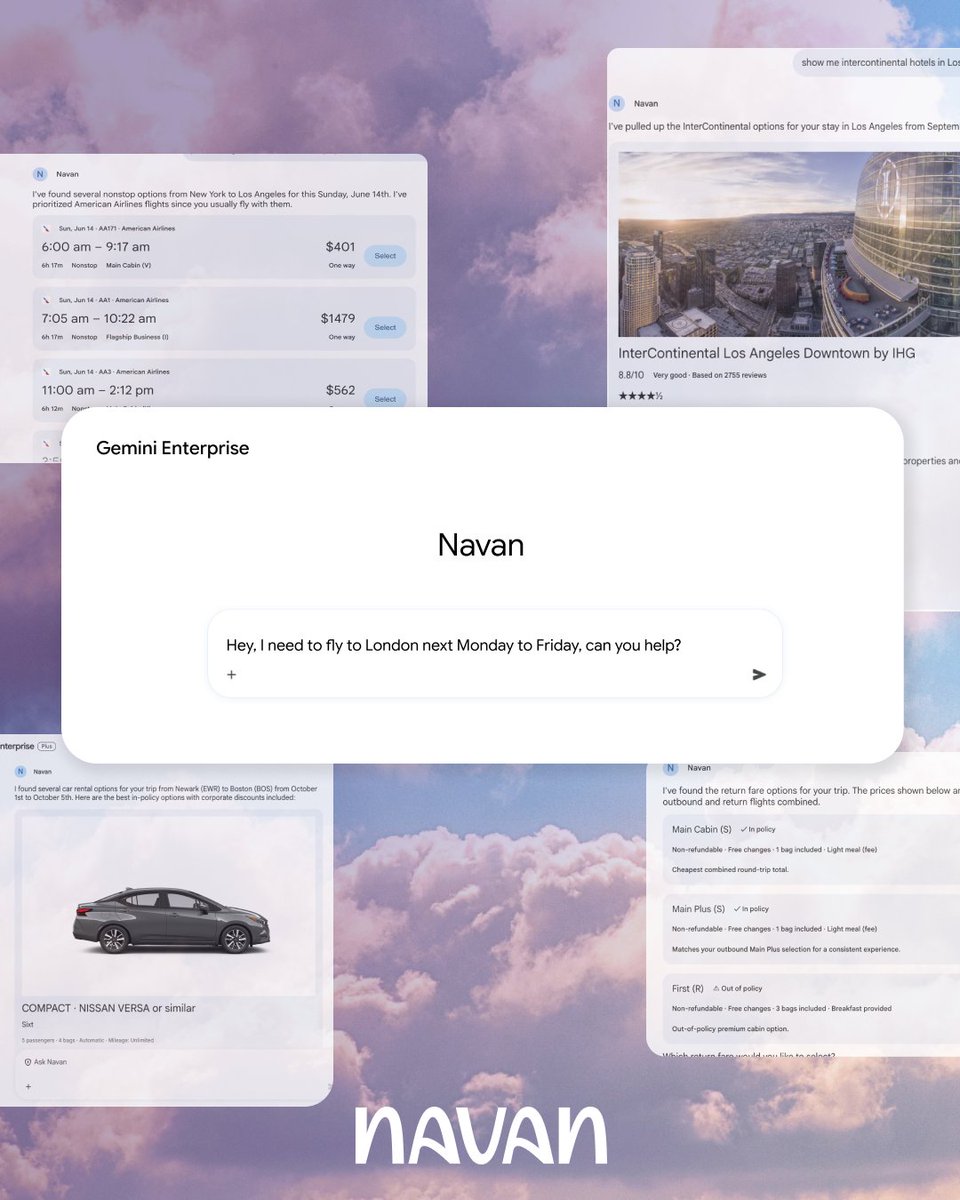Open InterContinental Los Angeles Downtown by IHG title

(x=767, y=353)
